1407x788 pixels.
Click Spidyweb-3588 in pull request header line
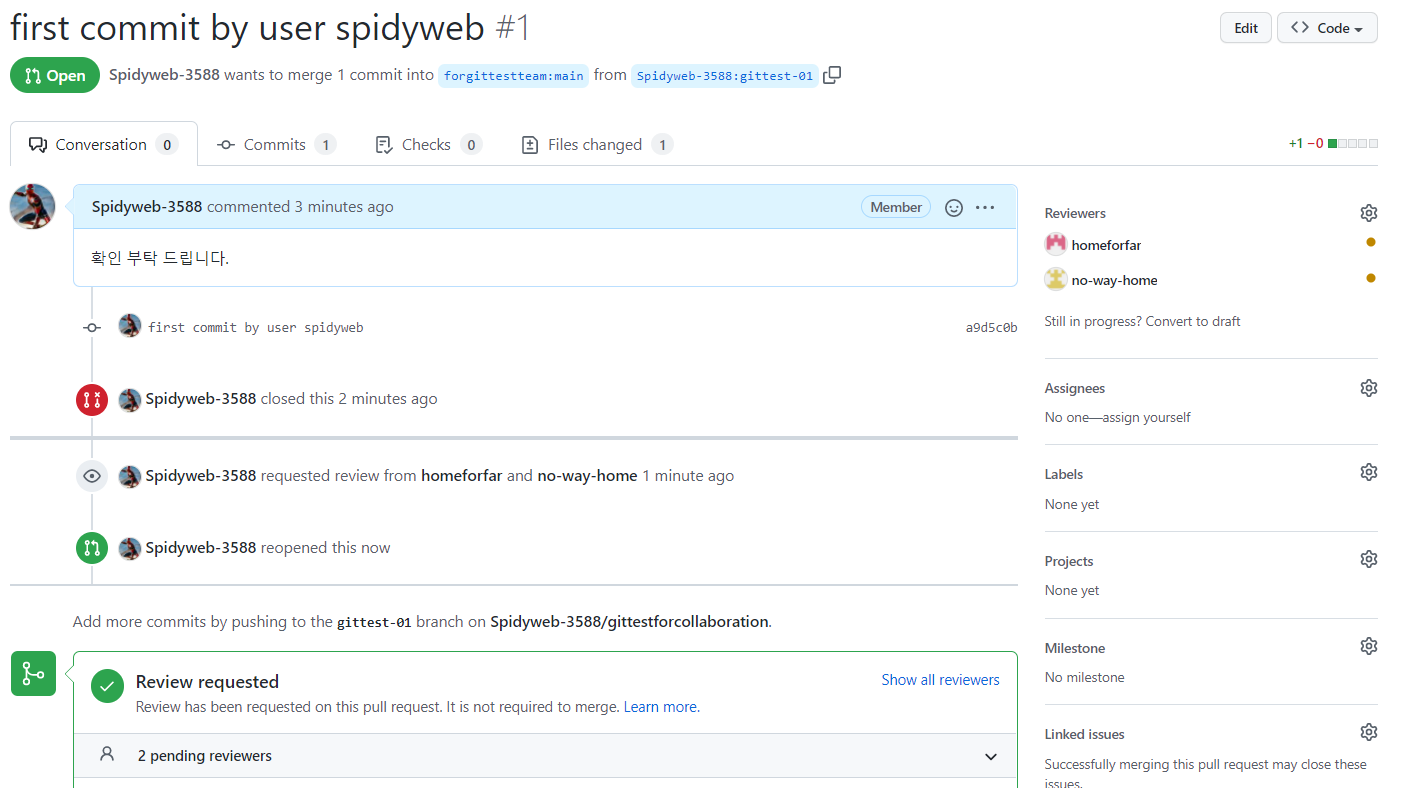coord(164,75)
